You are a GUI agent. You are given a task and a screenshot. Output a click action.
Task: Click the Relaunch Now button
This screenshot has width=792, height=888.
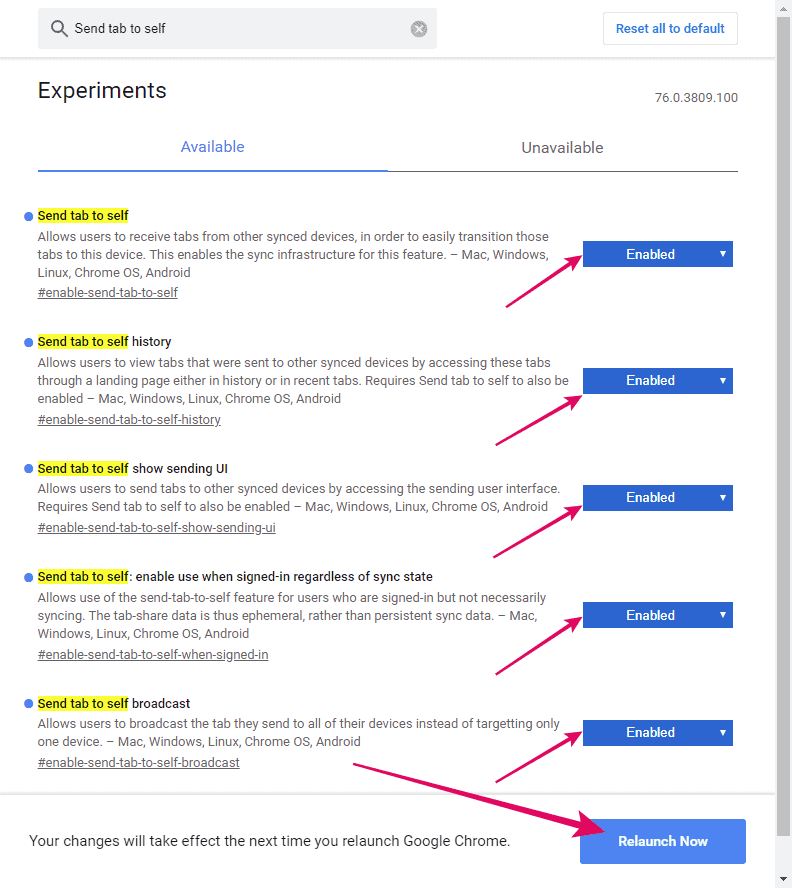coord(662,841)
